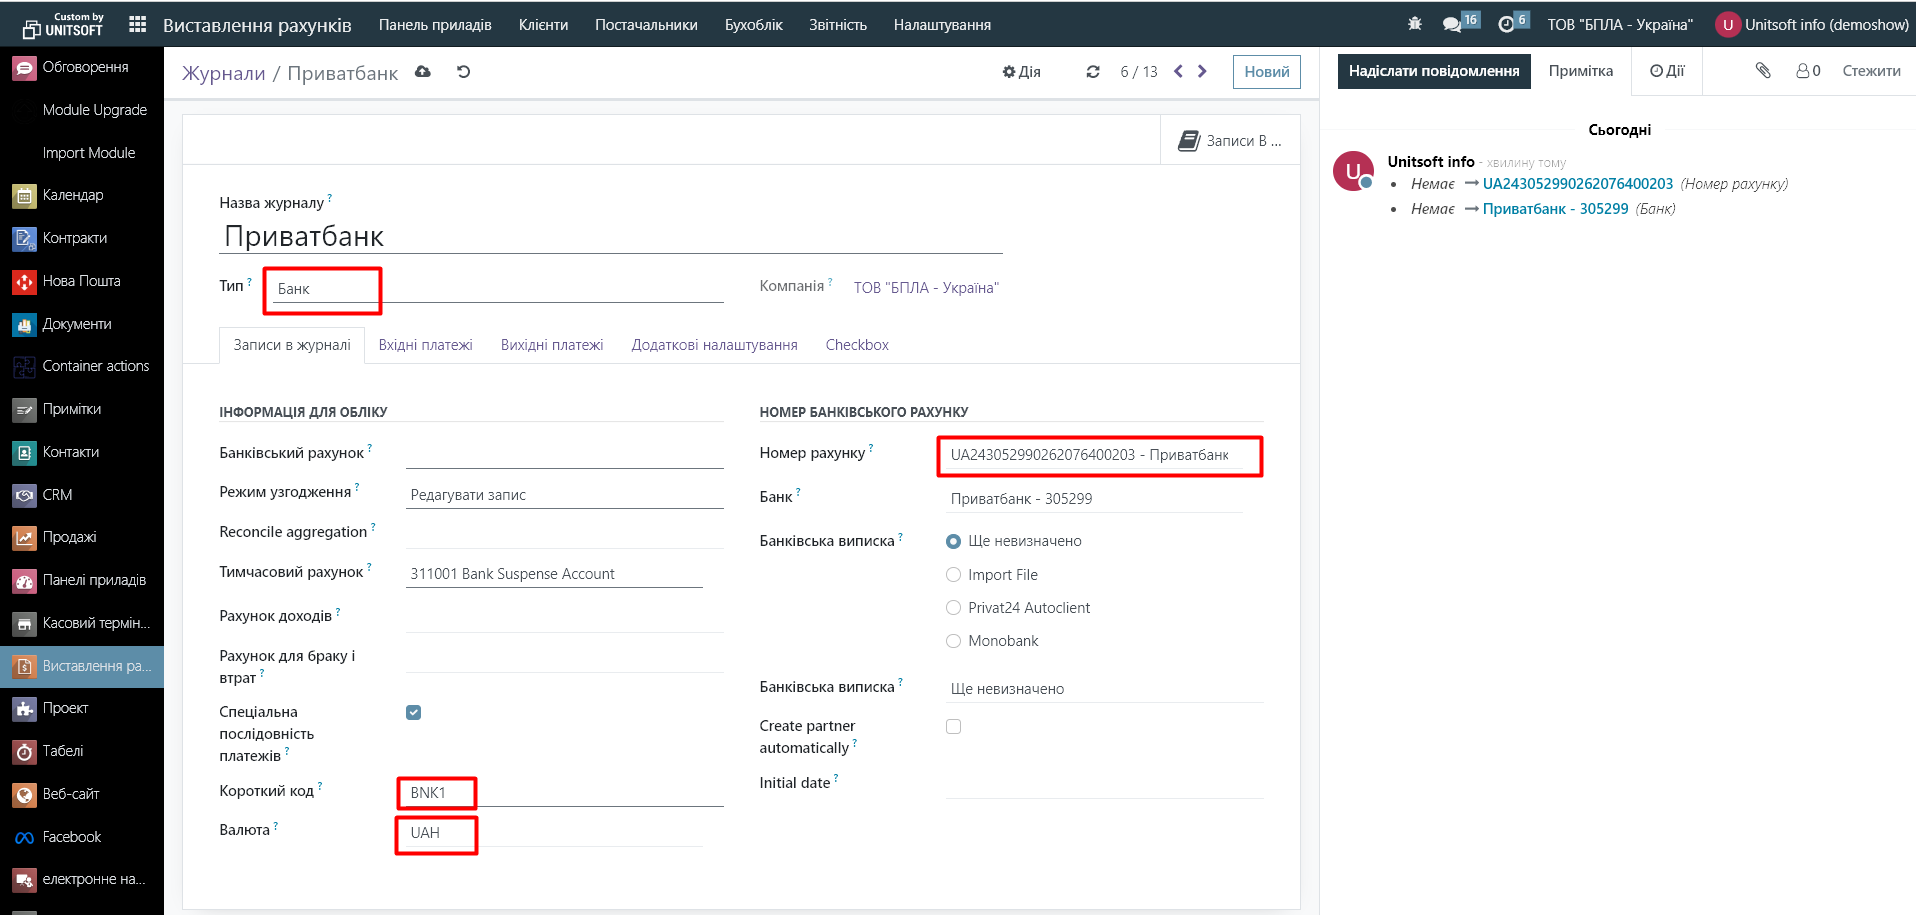Click the bug debug icon in the top bar
The image size is (1916, 915).
(x=1414, y=24)
